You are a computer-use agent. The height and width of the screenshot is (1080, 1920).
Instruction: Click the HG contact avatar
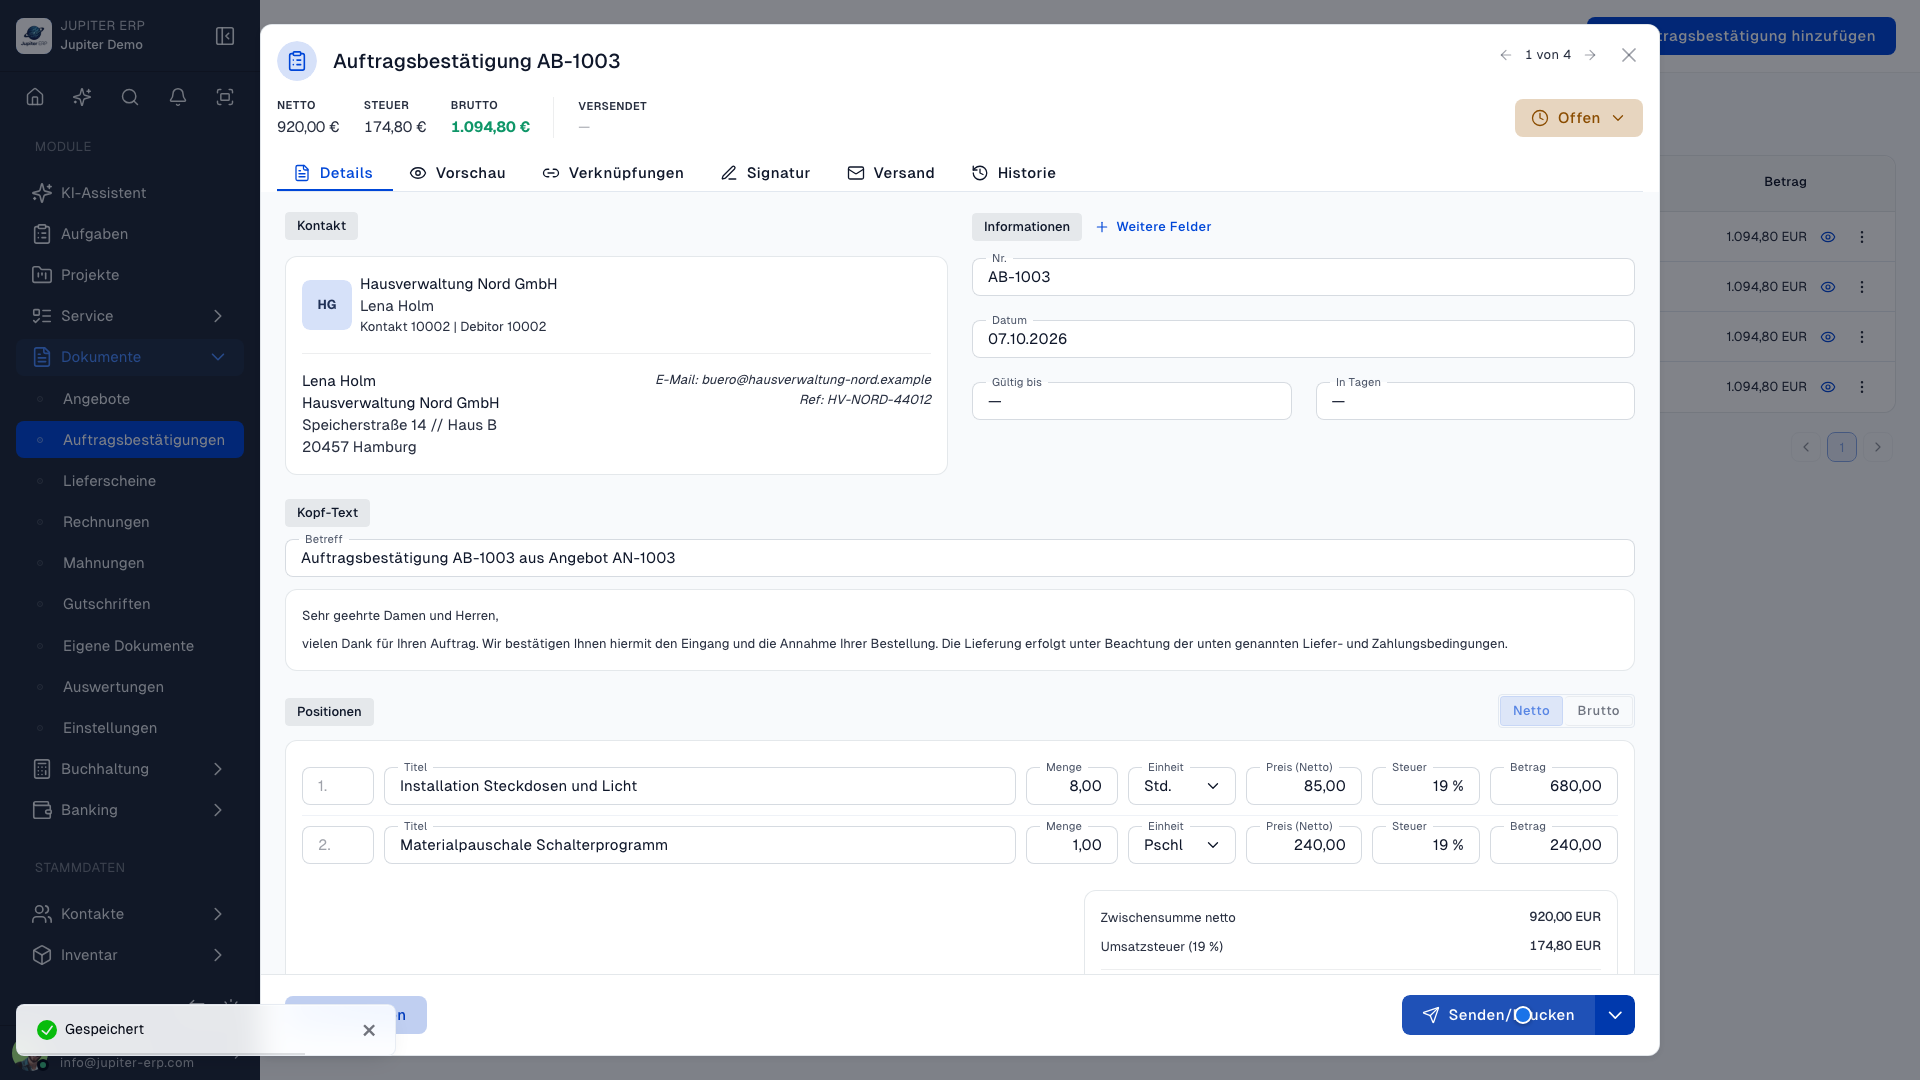(327, 305)
